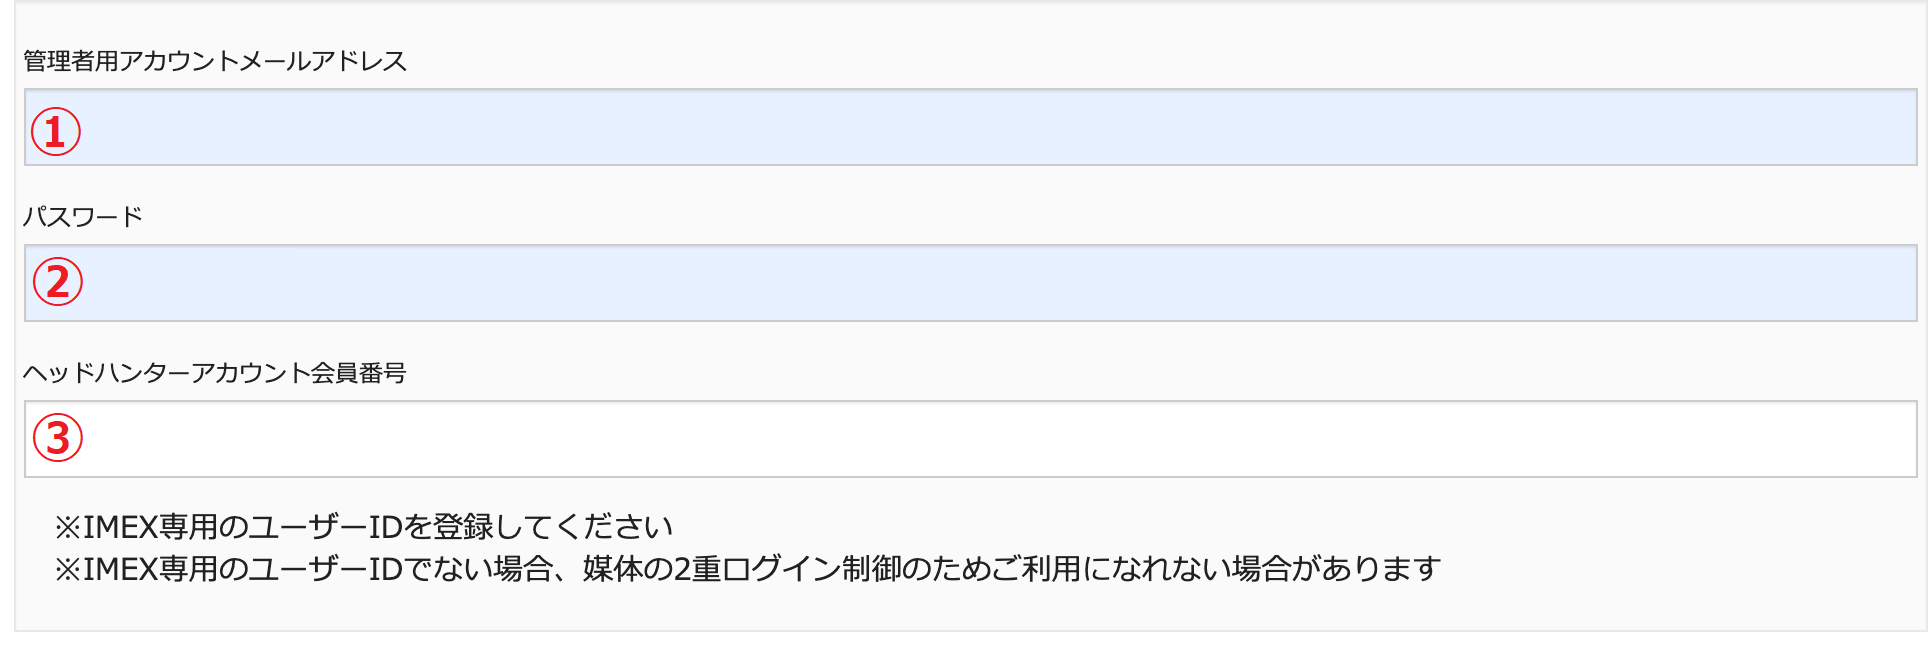The width and height of the screenshot is (1932, 654).
Task: Click the ヘッドハンターアカウント会員番号 input field
Action: point(970,440)
